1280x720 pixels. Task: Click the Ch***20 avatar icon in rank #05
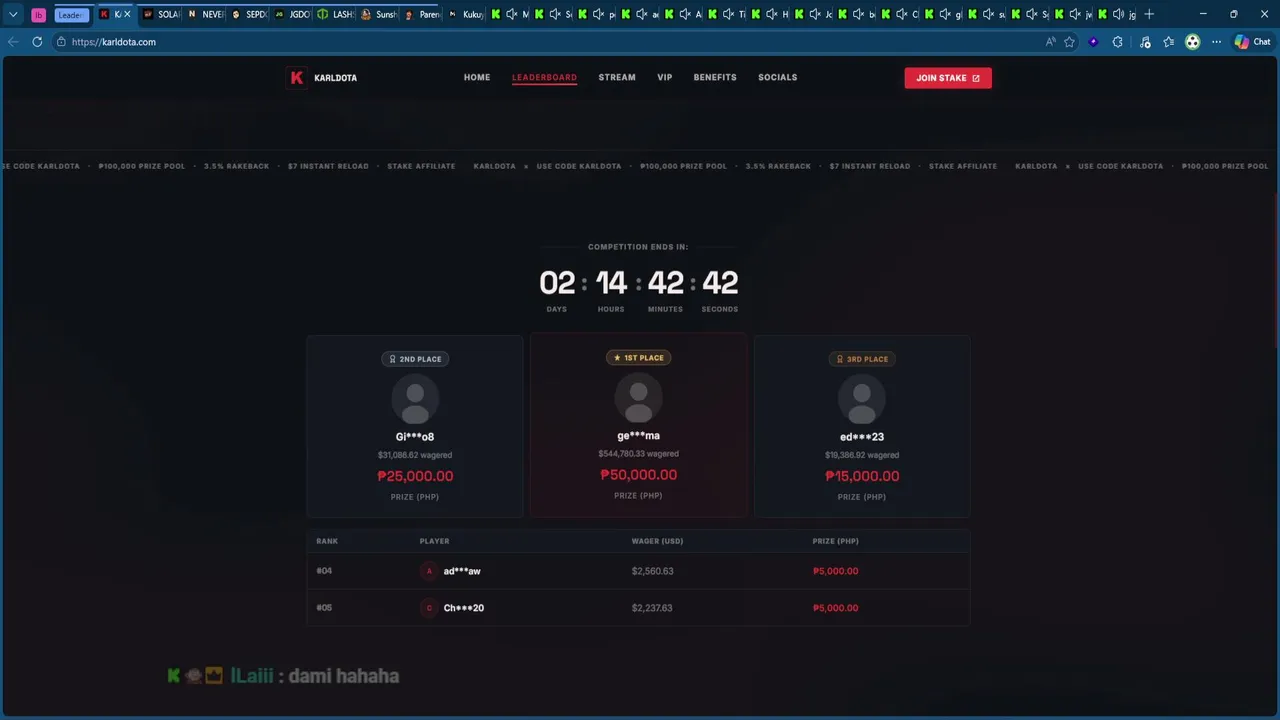pos(429,608)
